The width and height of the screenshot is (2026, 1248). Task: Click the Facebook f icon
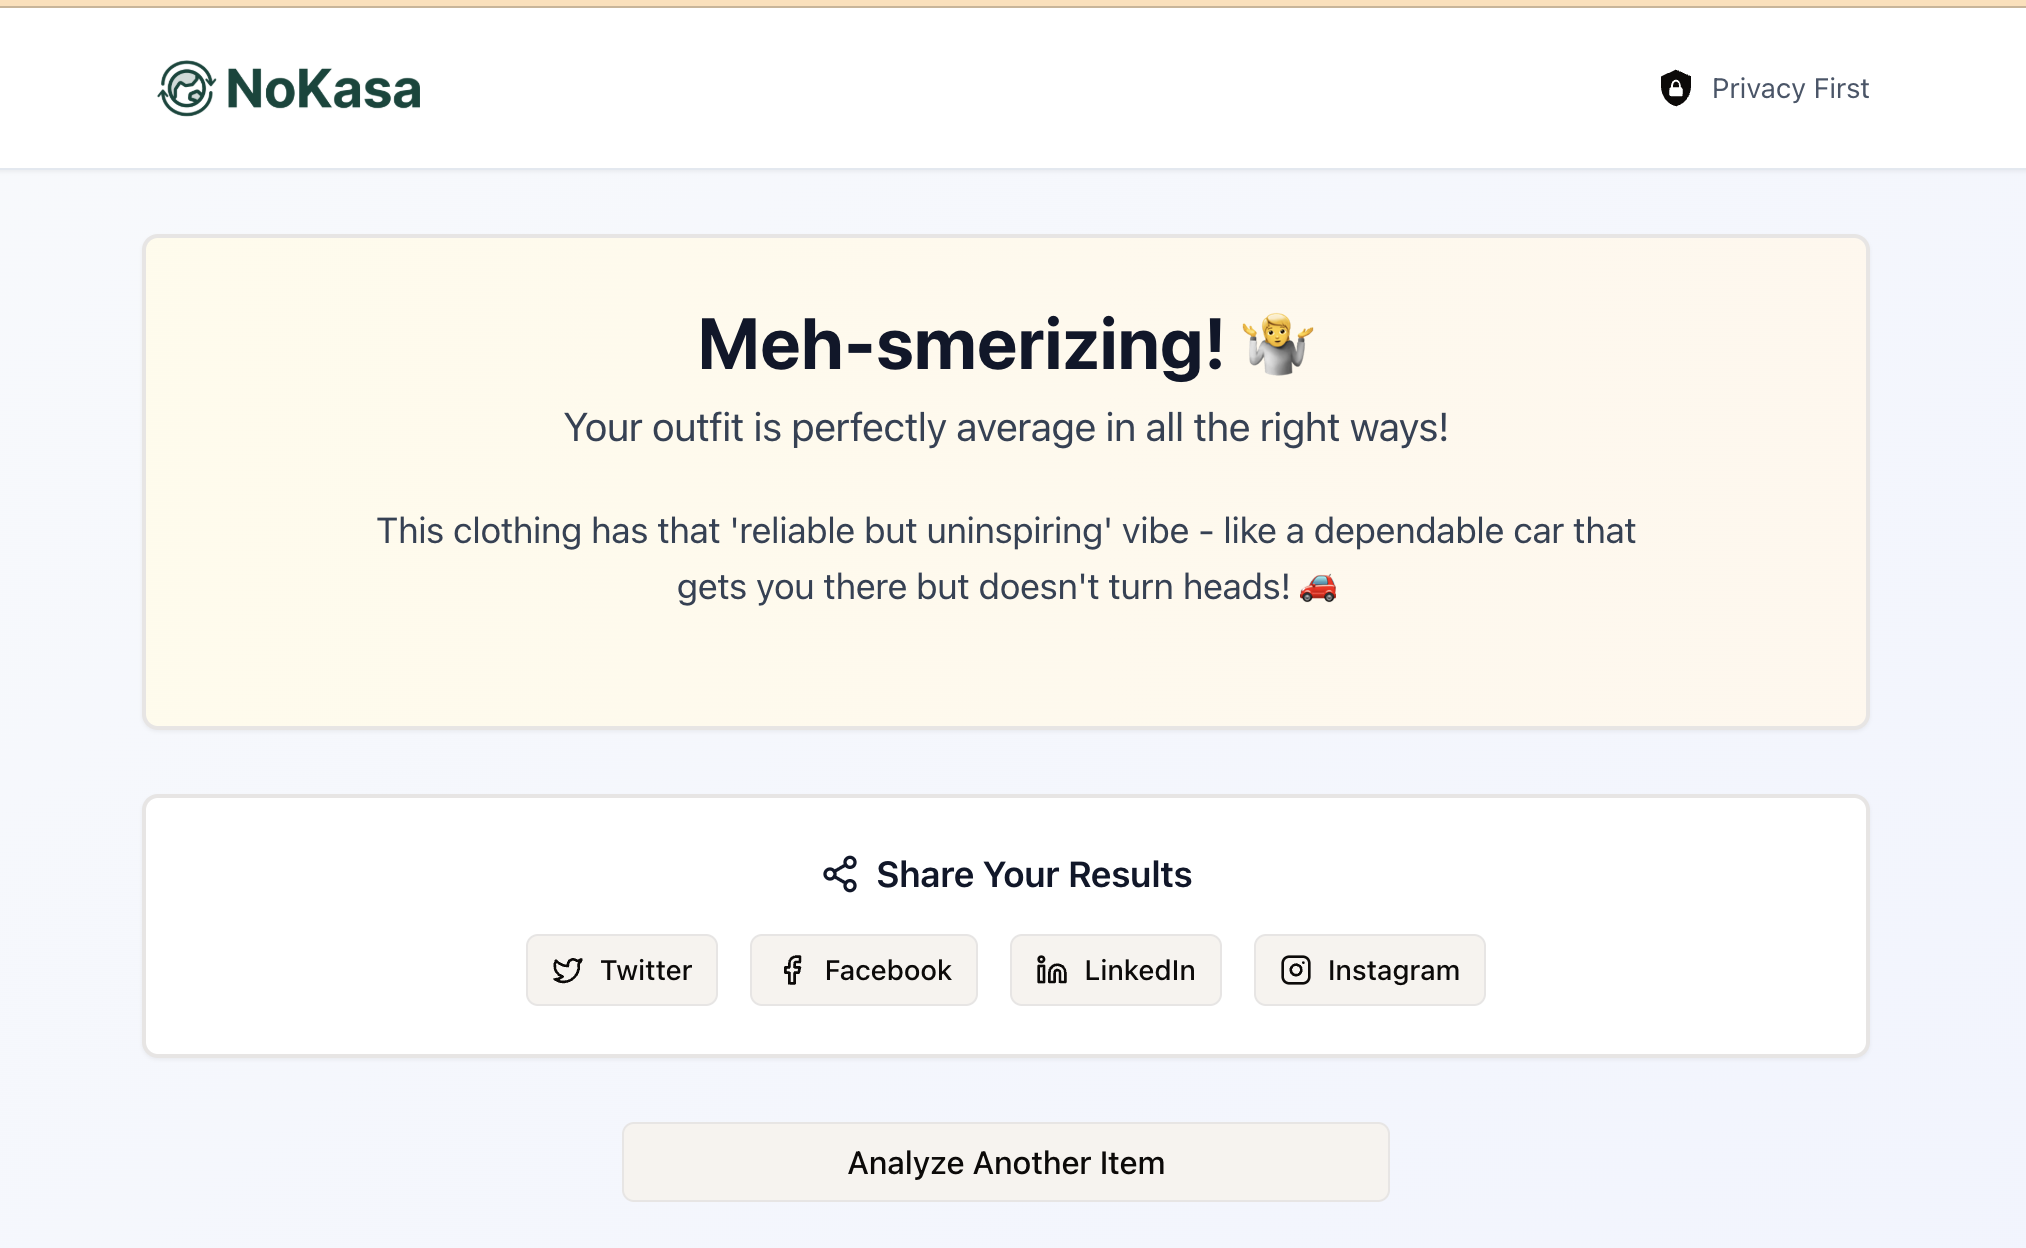(793, 970)
